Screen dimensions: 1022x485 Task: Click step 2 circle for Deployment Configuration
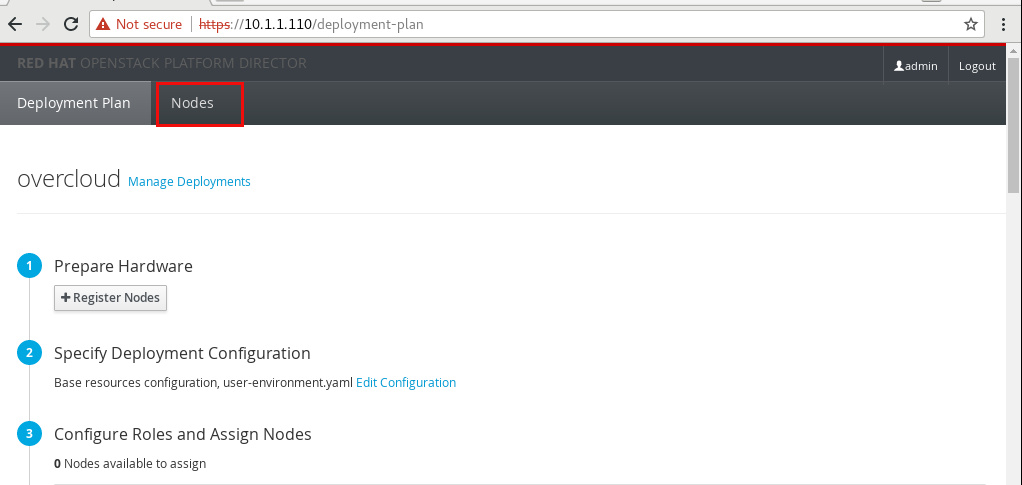[x=29, y=353]
